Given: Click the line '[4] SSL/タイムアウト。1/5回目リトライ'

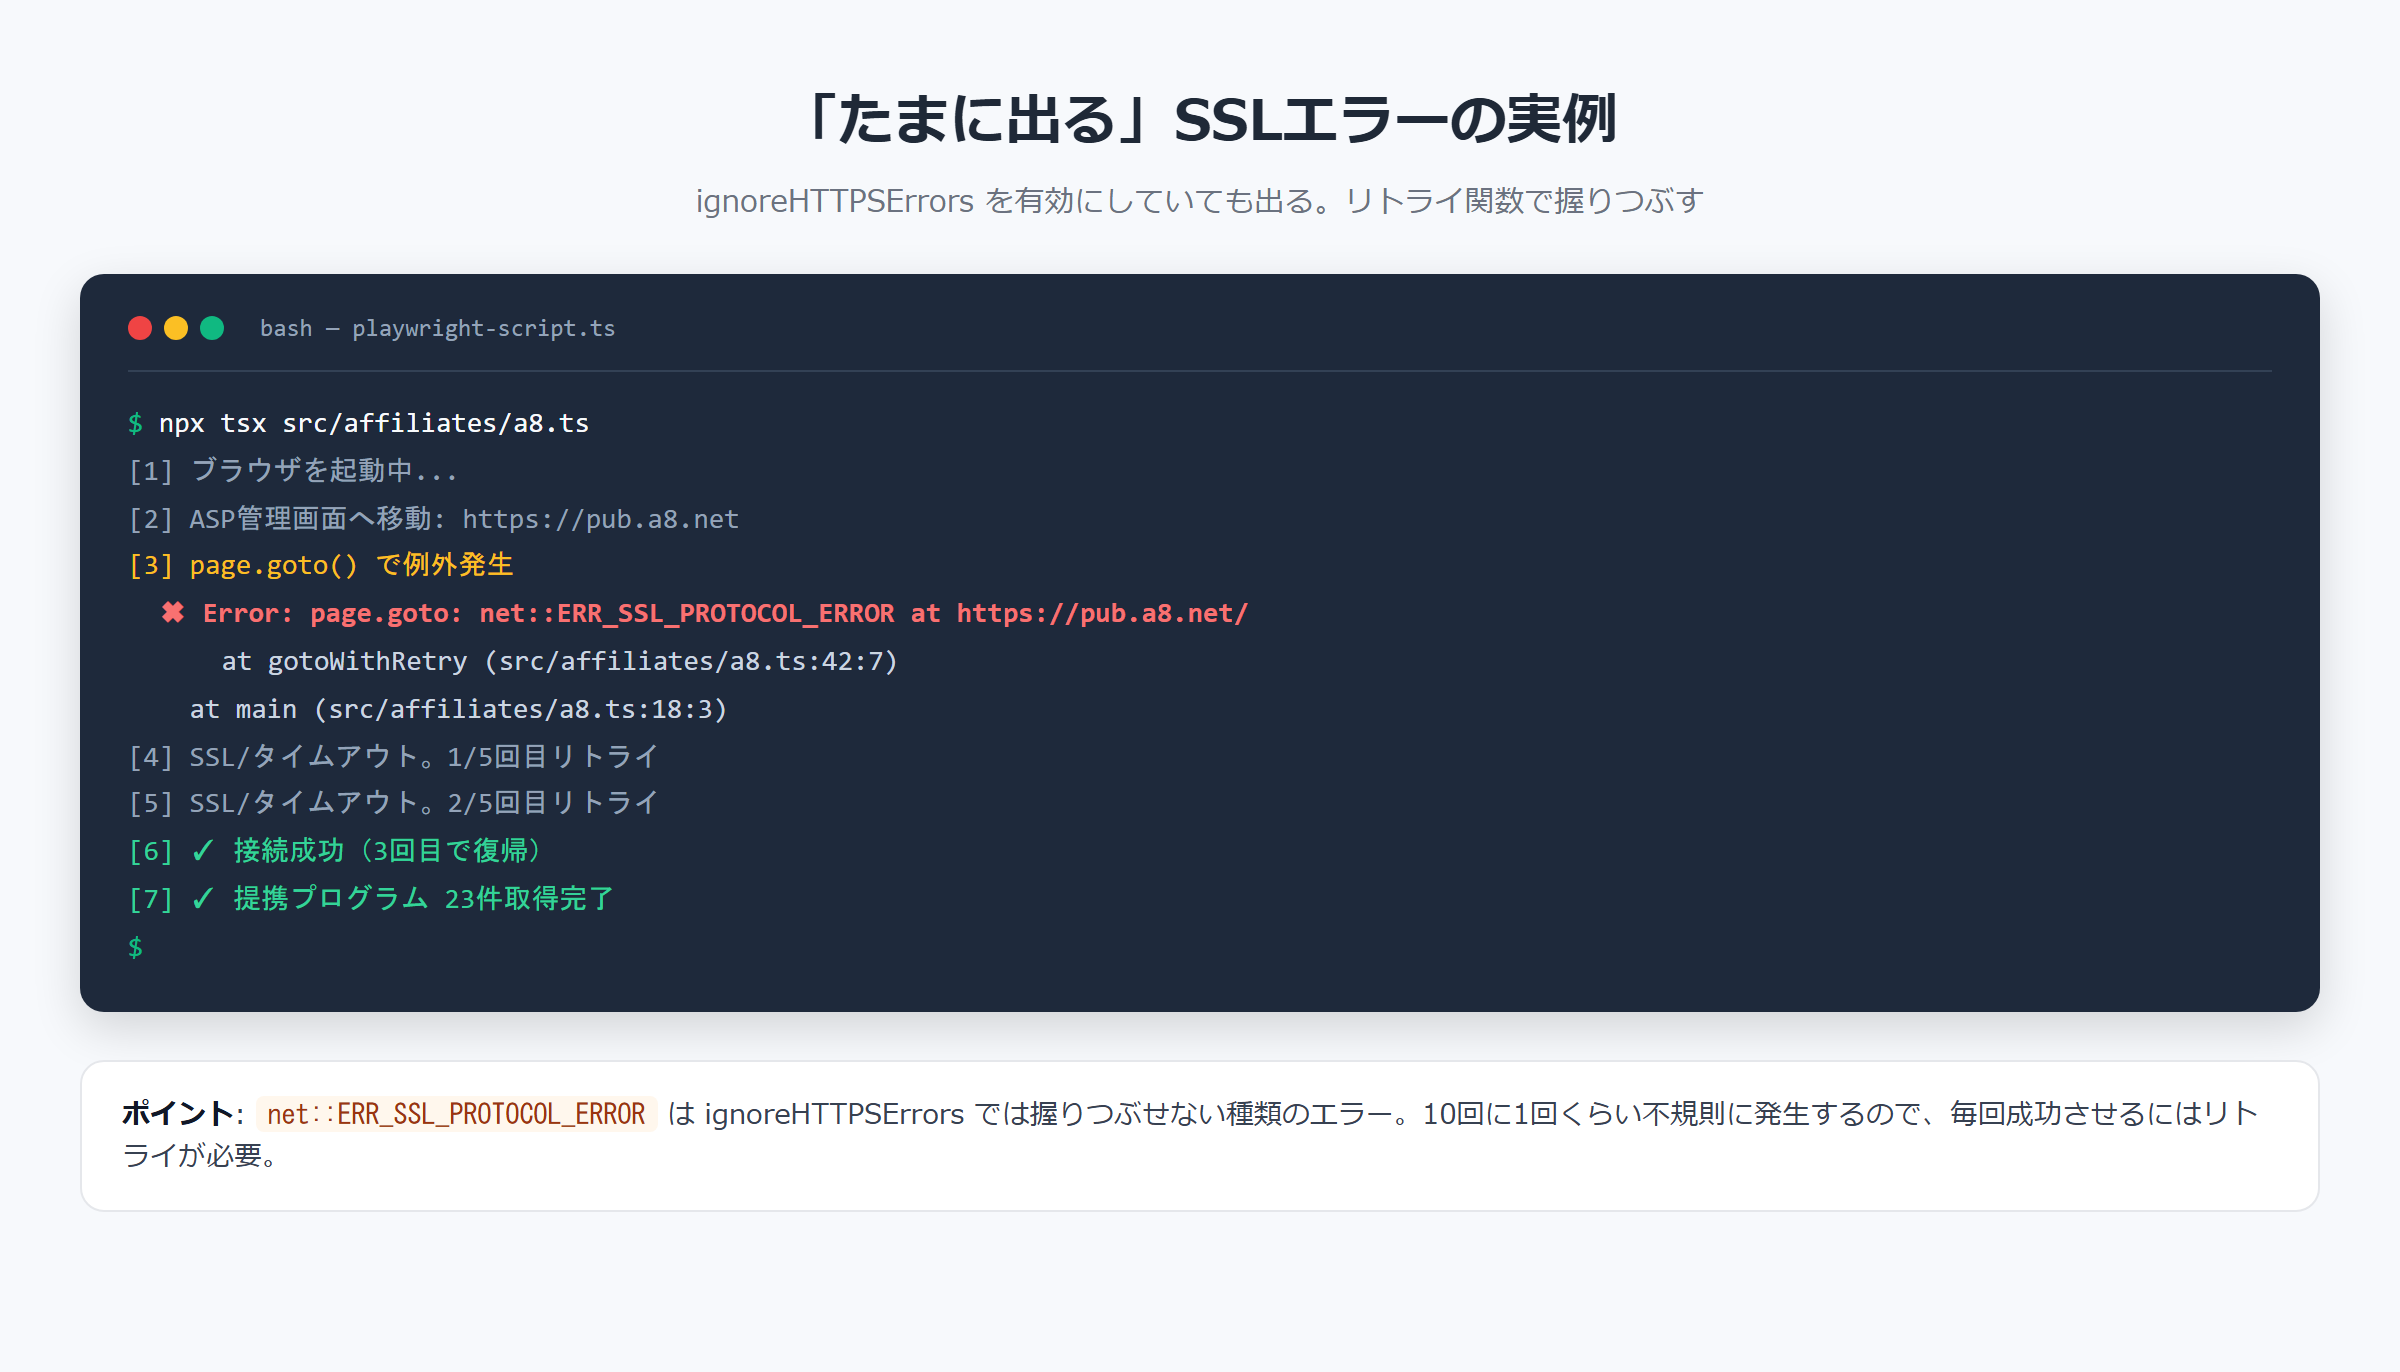Looking at the screenshot, I should coord(393,757).
